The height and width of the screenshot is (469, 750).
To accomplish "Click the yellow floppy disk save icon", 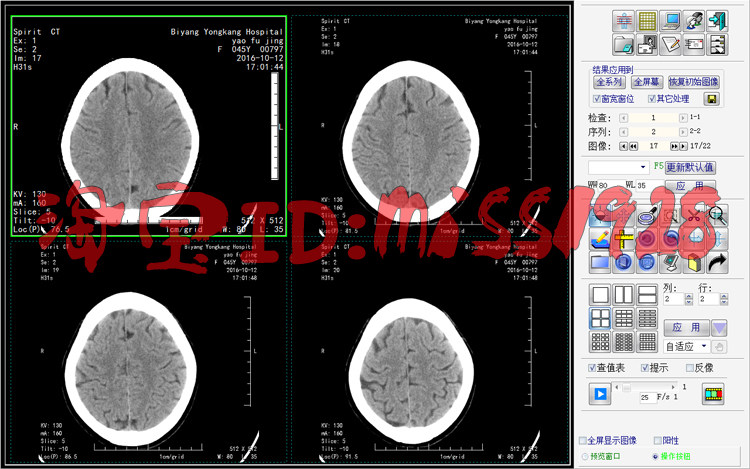I will (x=712, y=99).
